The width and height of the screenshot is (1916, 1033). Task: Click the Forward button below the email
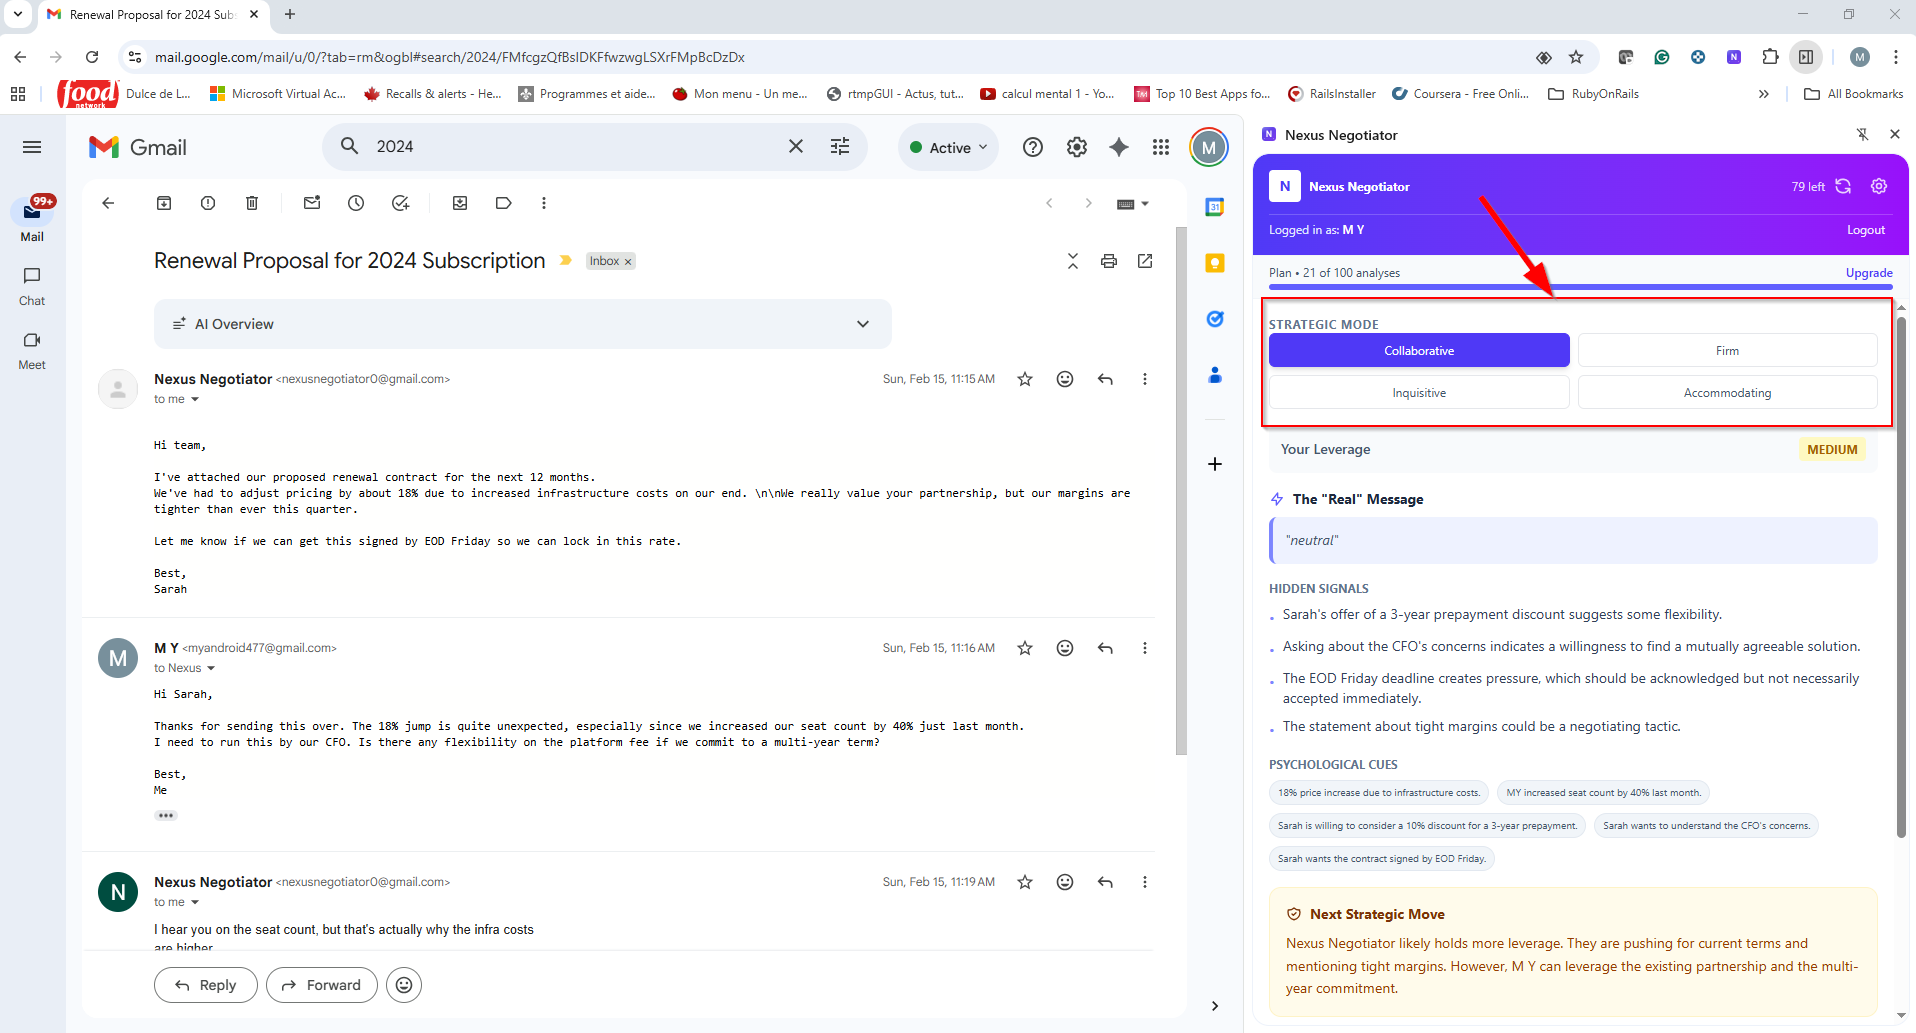pos(321,985)
